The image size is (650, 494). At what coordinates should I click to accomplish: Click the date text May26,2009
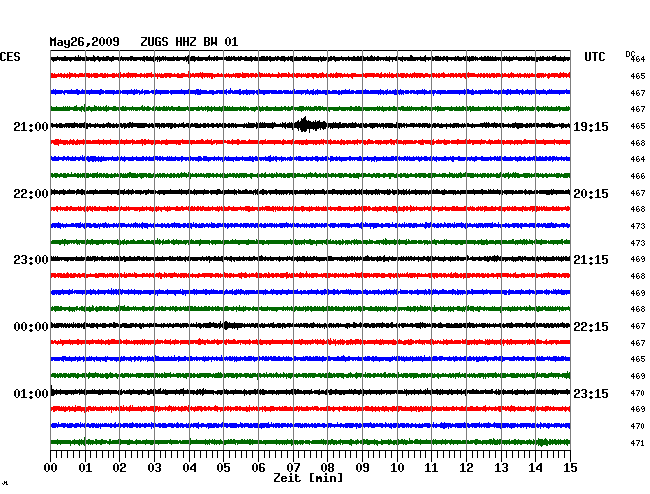[85, 42]
